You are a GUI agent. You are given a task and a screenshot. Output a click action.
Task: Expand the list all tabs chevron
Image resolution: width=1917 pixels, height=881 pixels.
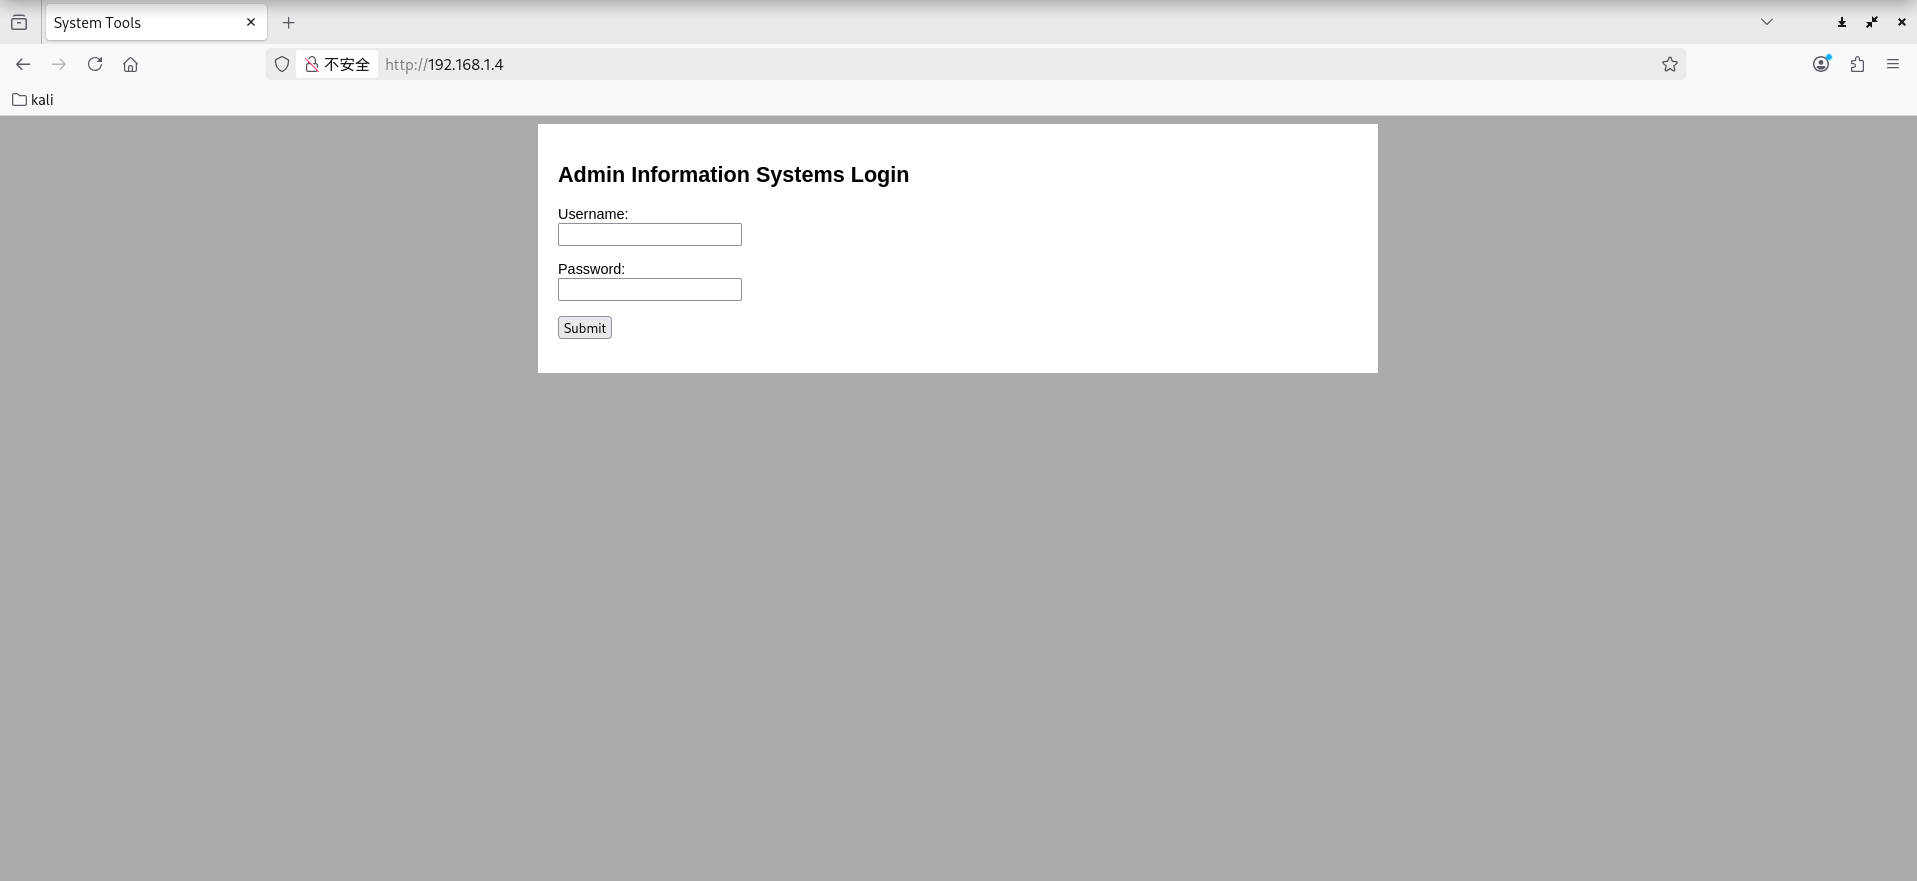(x=1766, y=22)
